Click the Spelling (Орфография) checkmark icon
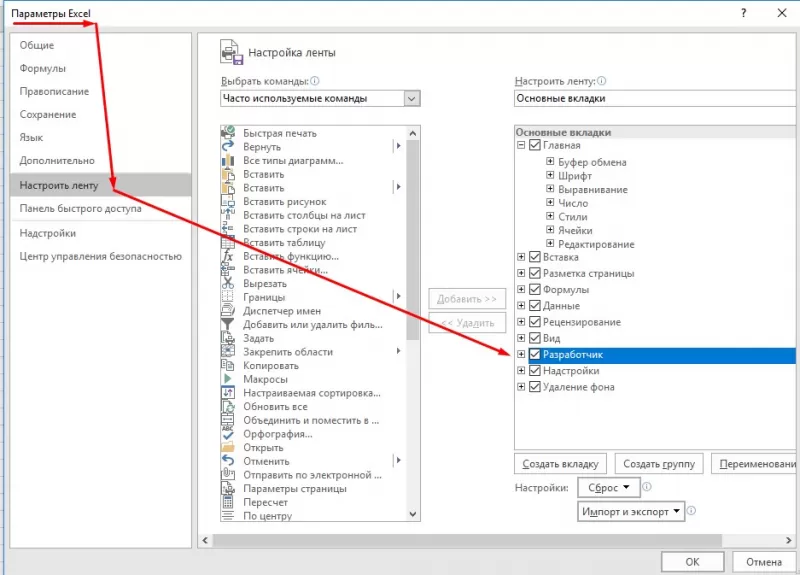The height and width of the screenshot is (575, 800). point(228,434)
